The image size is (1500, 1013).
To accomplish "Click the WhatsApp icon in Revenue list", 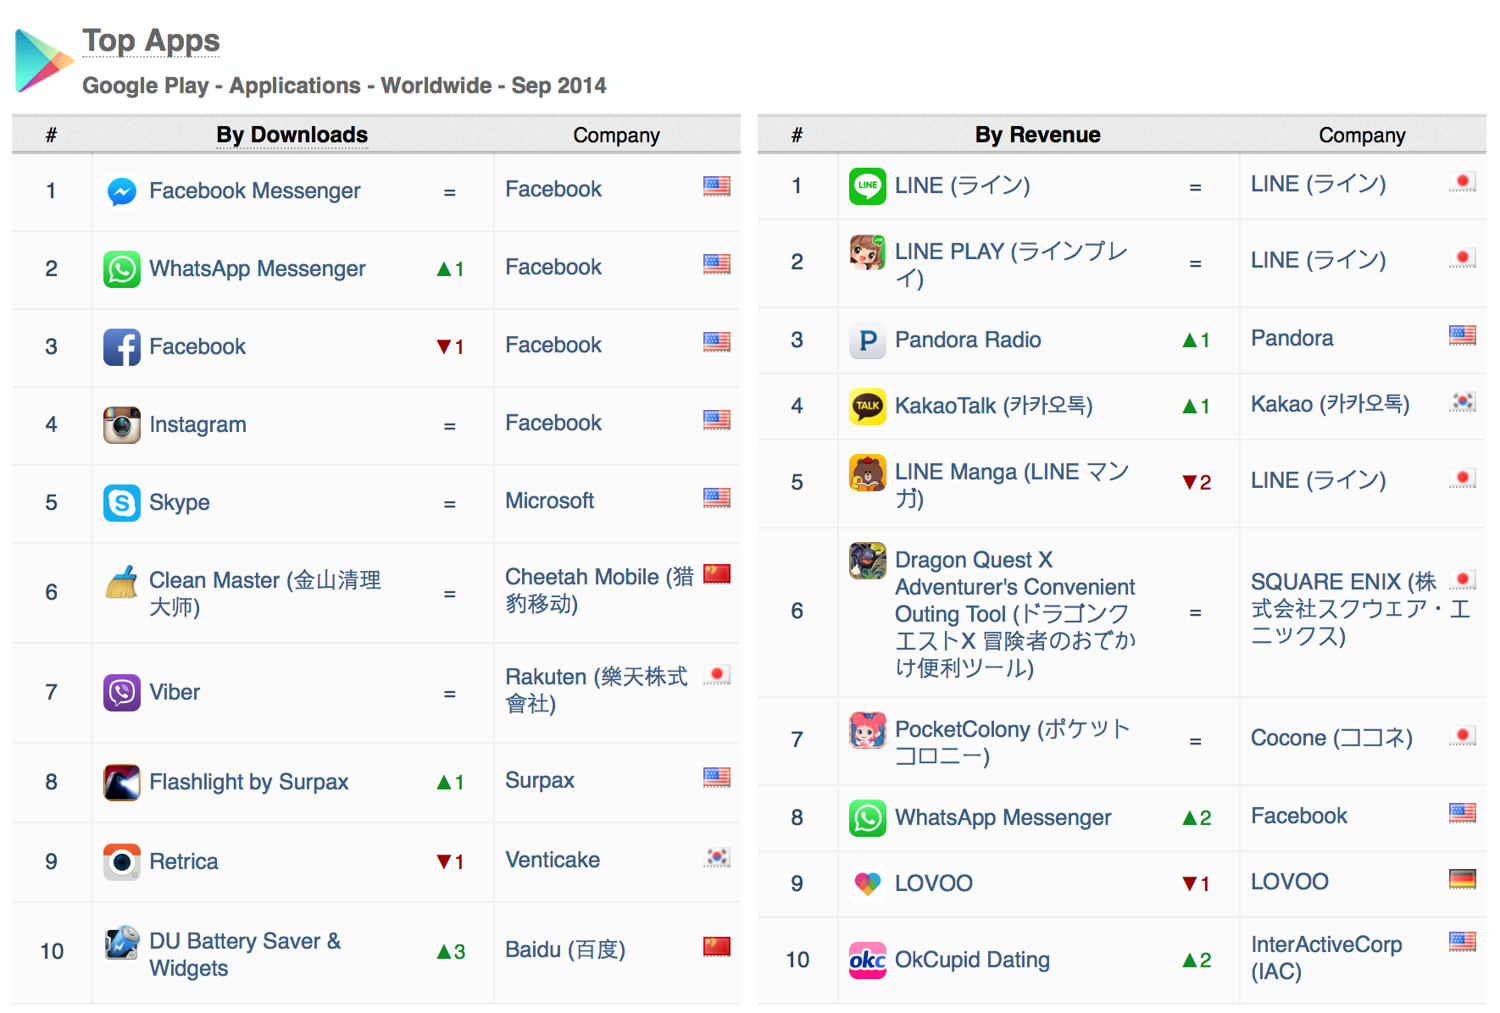I will 867,818.
